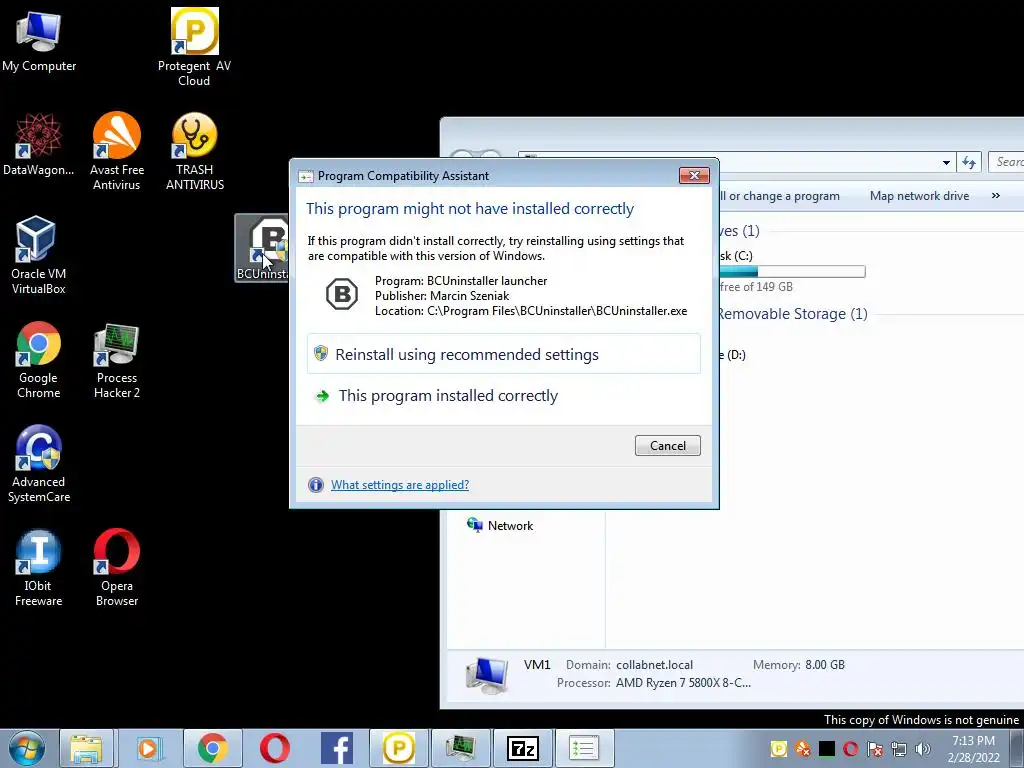Viewport: 1024px width, 768px height.
Task: Click Cancel in Program Compatibility Assistant
Action: [x=667, y=445]
